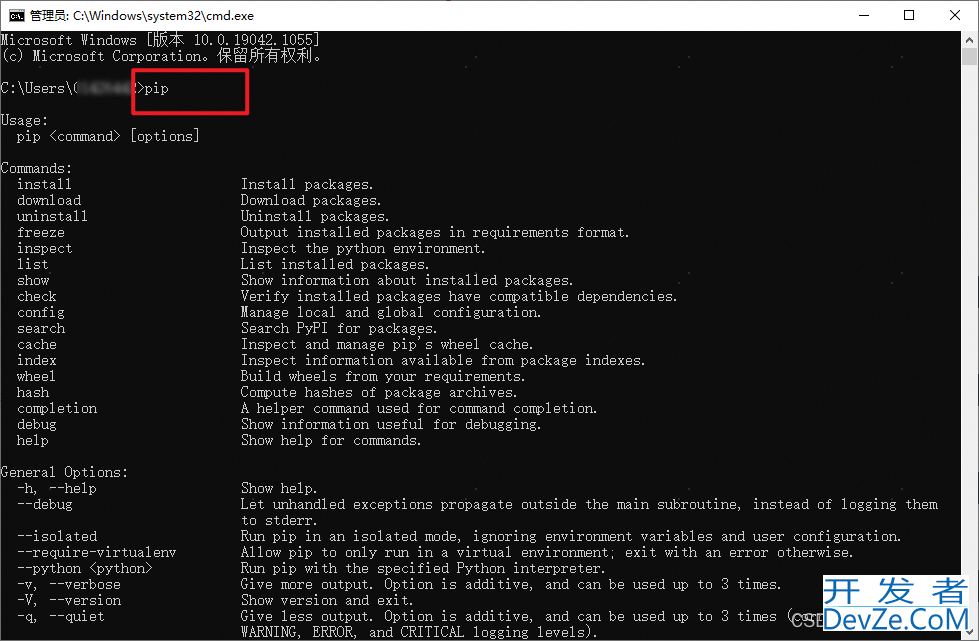Image resolution: width=979 pixels, height=641 pixels.
Task: Close the cmd.exe window
Action: (955, 16)
